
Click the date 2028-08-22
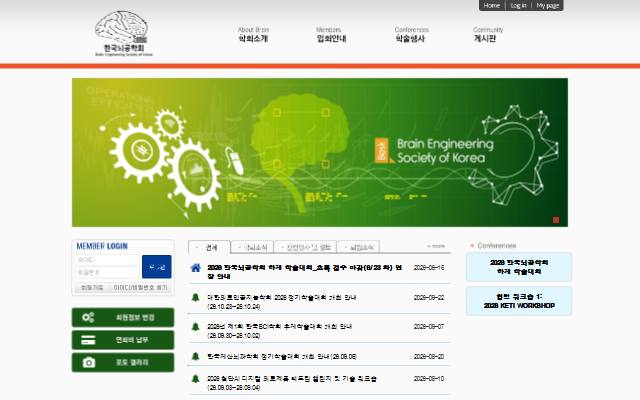tap(429, 298)
